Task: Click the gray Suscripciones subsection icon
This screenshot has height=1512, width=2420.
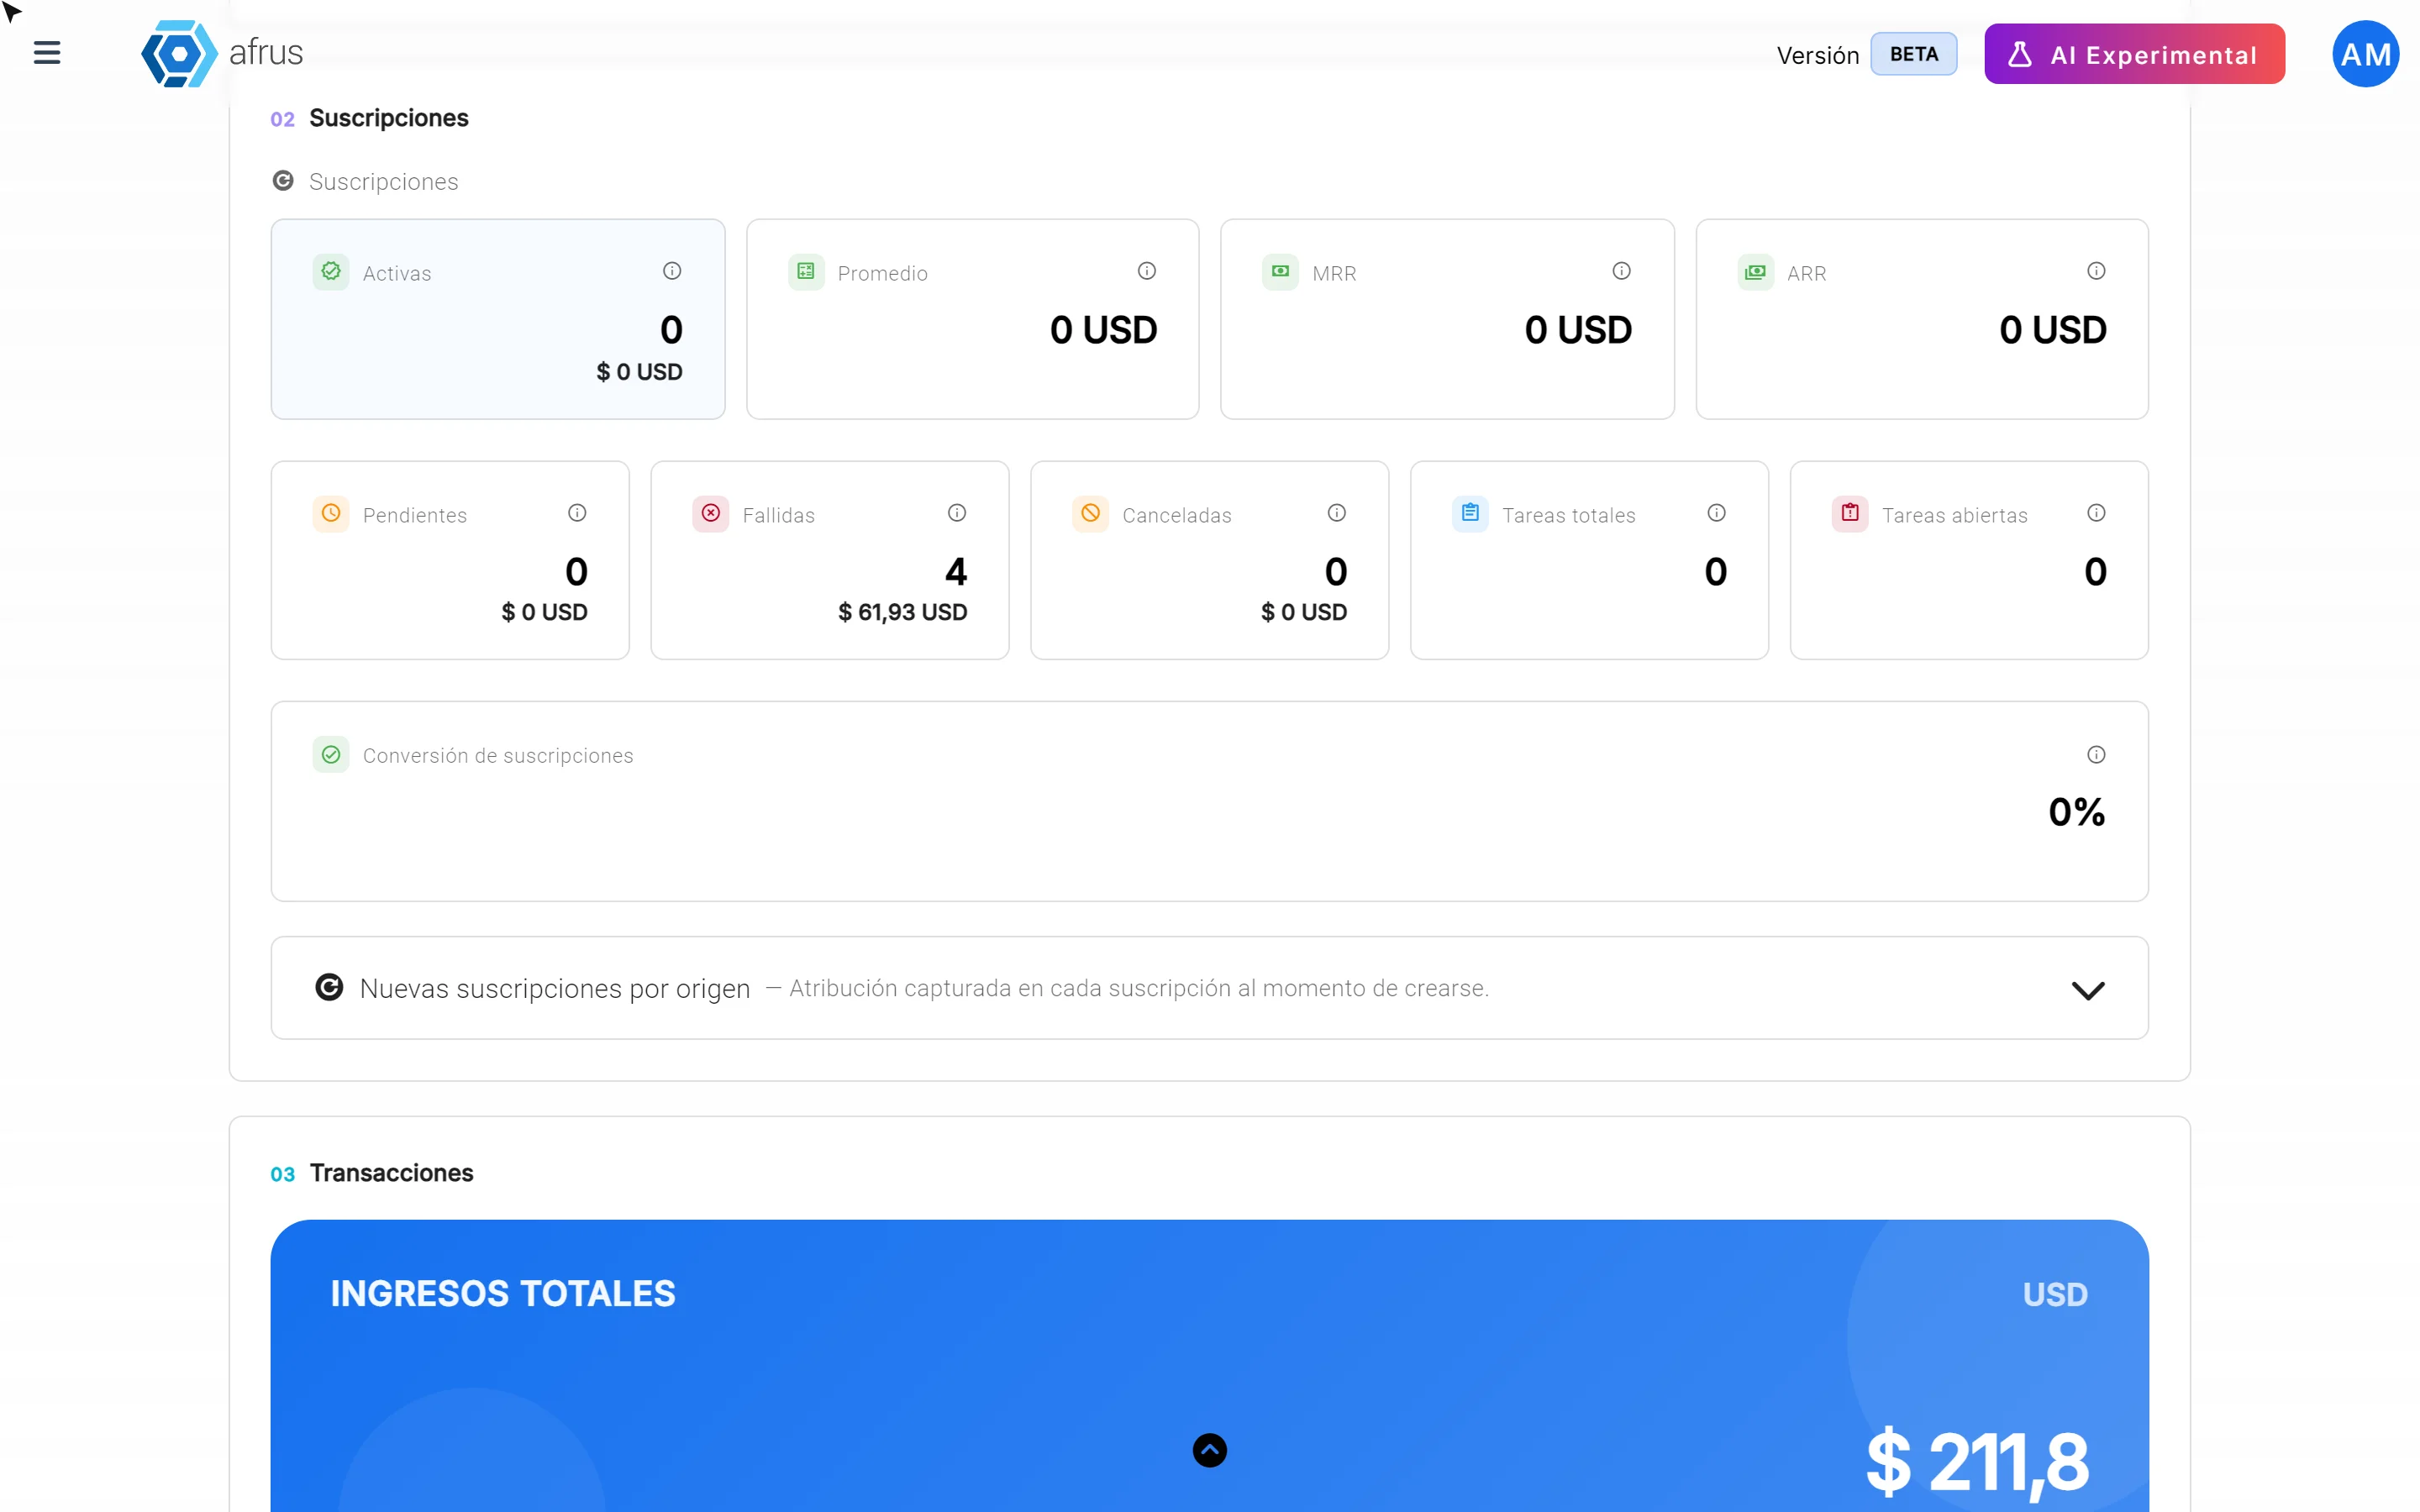Action: [283, 181]
